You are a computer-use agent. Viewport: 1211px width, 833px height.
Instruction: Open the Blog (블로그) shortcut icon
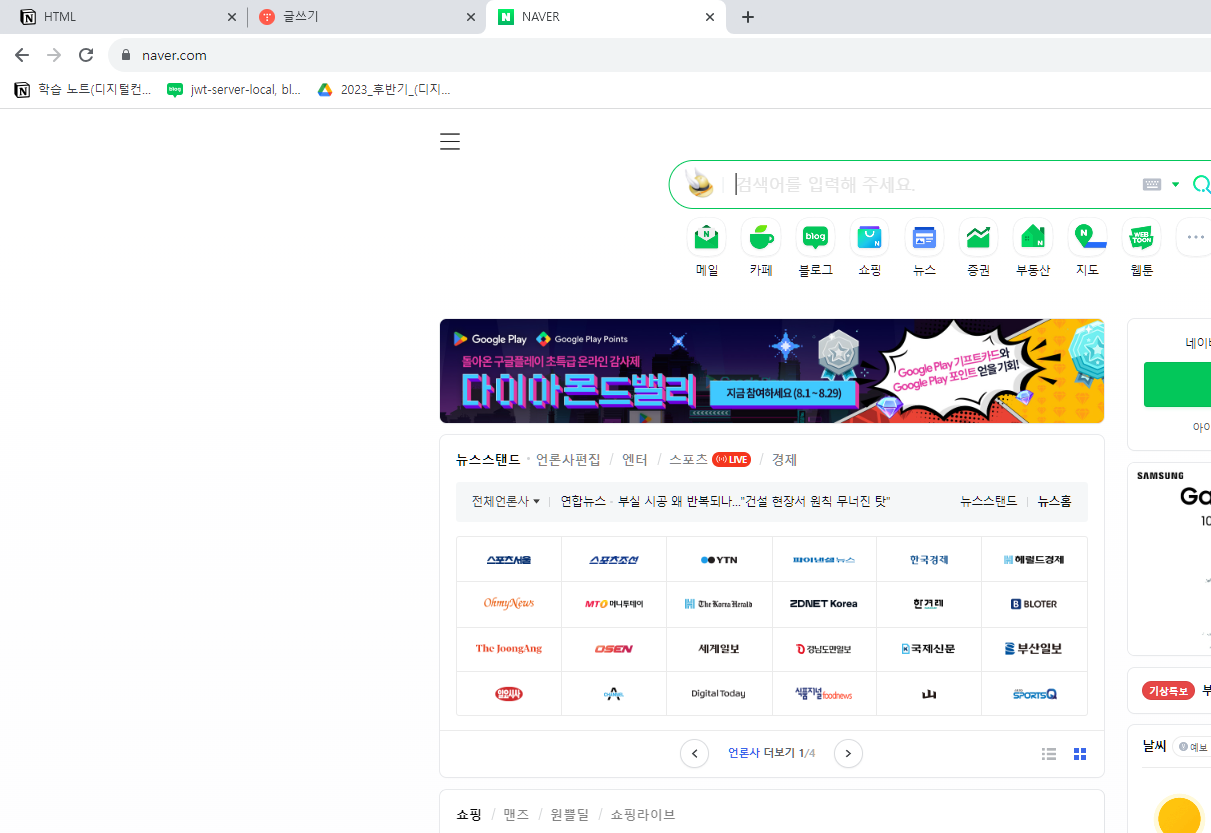[x=815, y=237]
